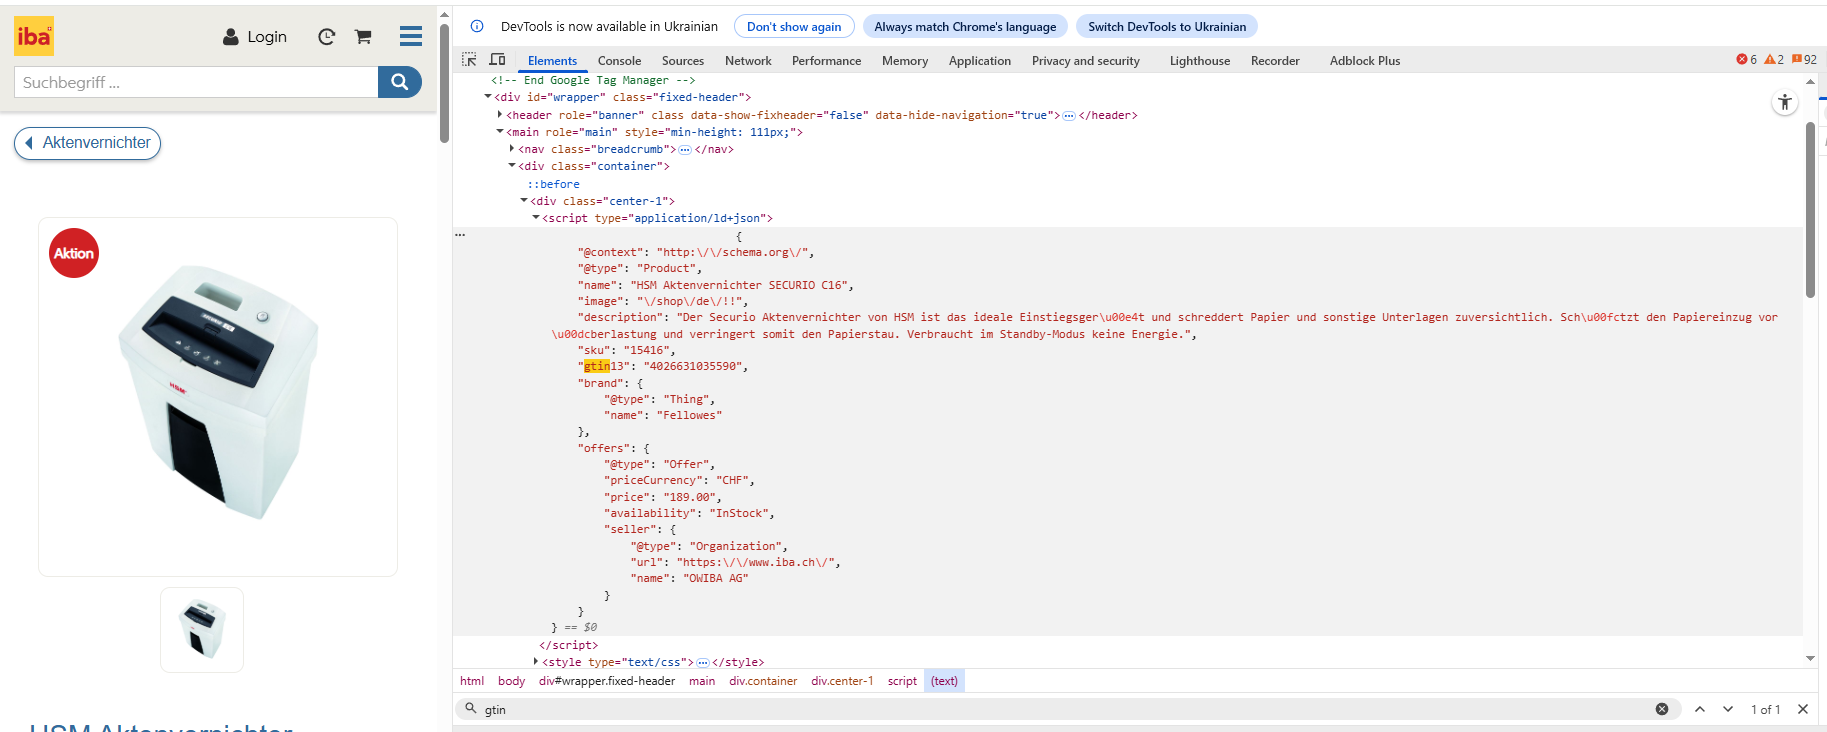Image resolution: width=1827 pixels, height=732 pixels.
Task: Select body in the breadcrumb bar
Action: [511, 681]
